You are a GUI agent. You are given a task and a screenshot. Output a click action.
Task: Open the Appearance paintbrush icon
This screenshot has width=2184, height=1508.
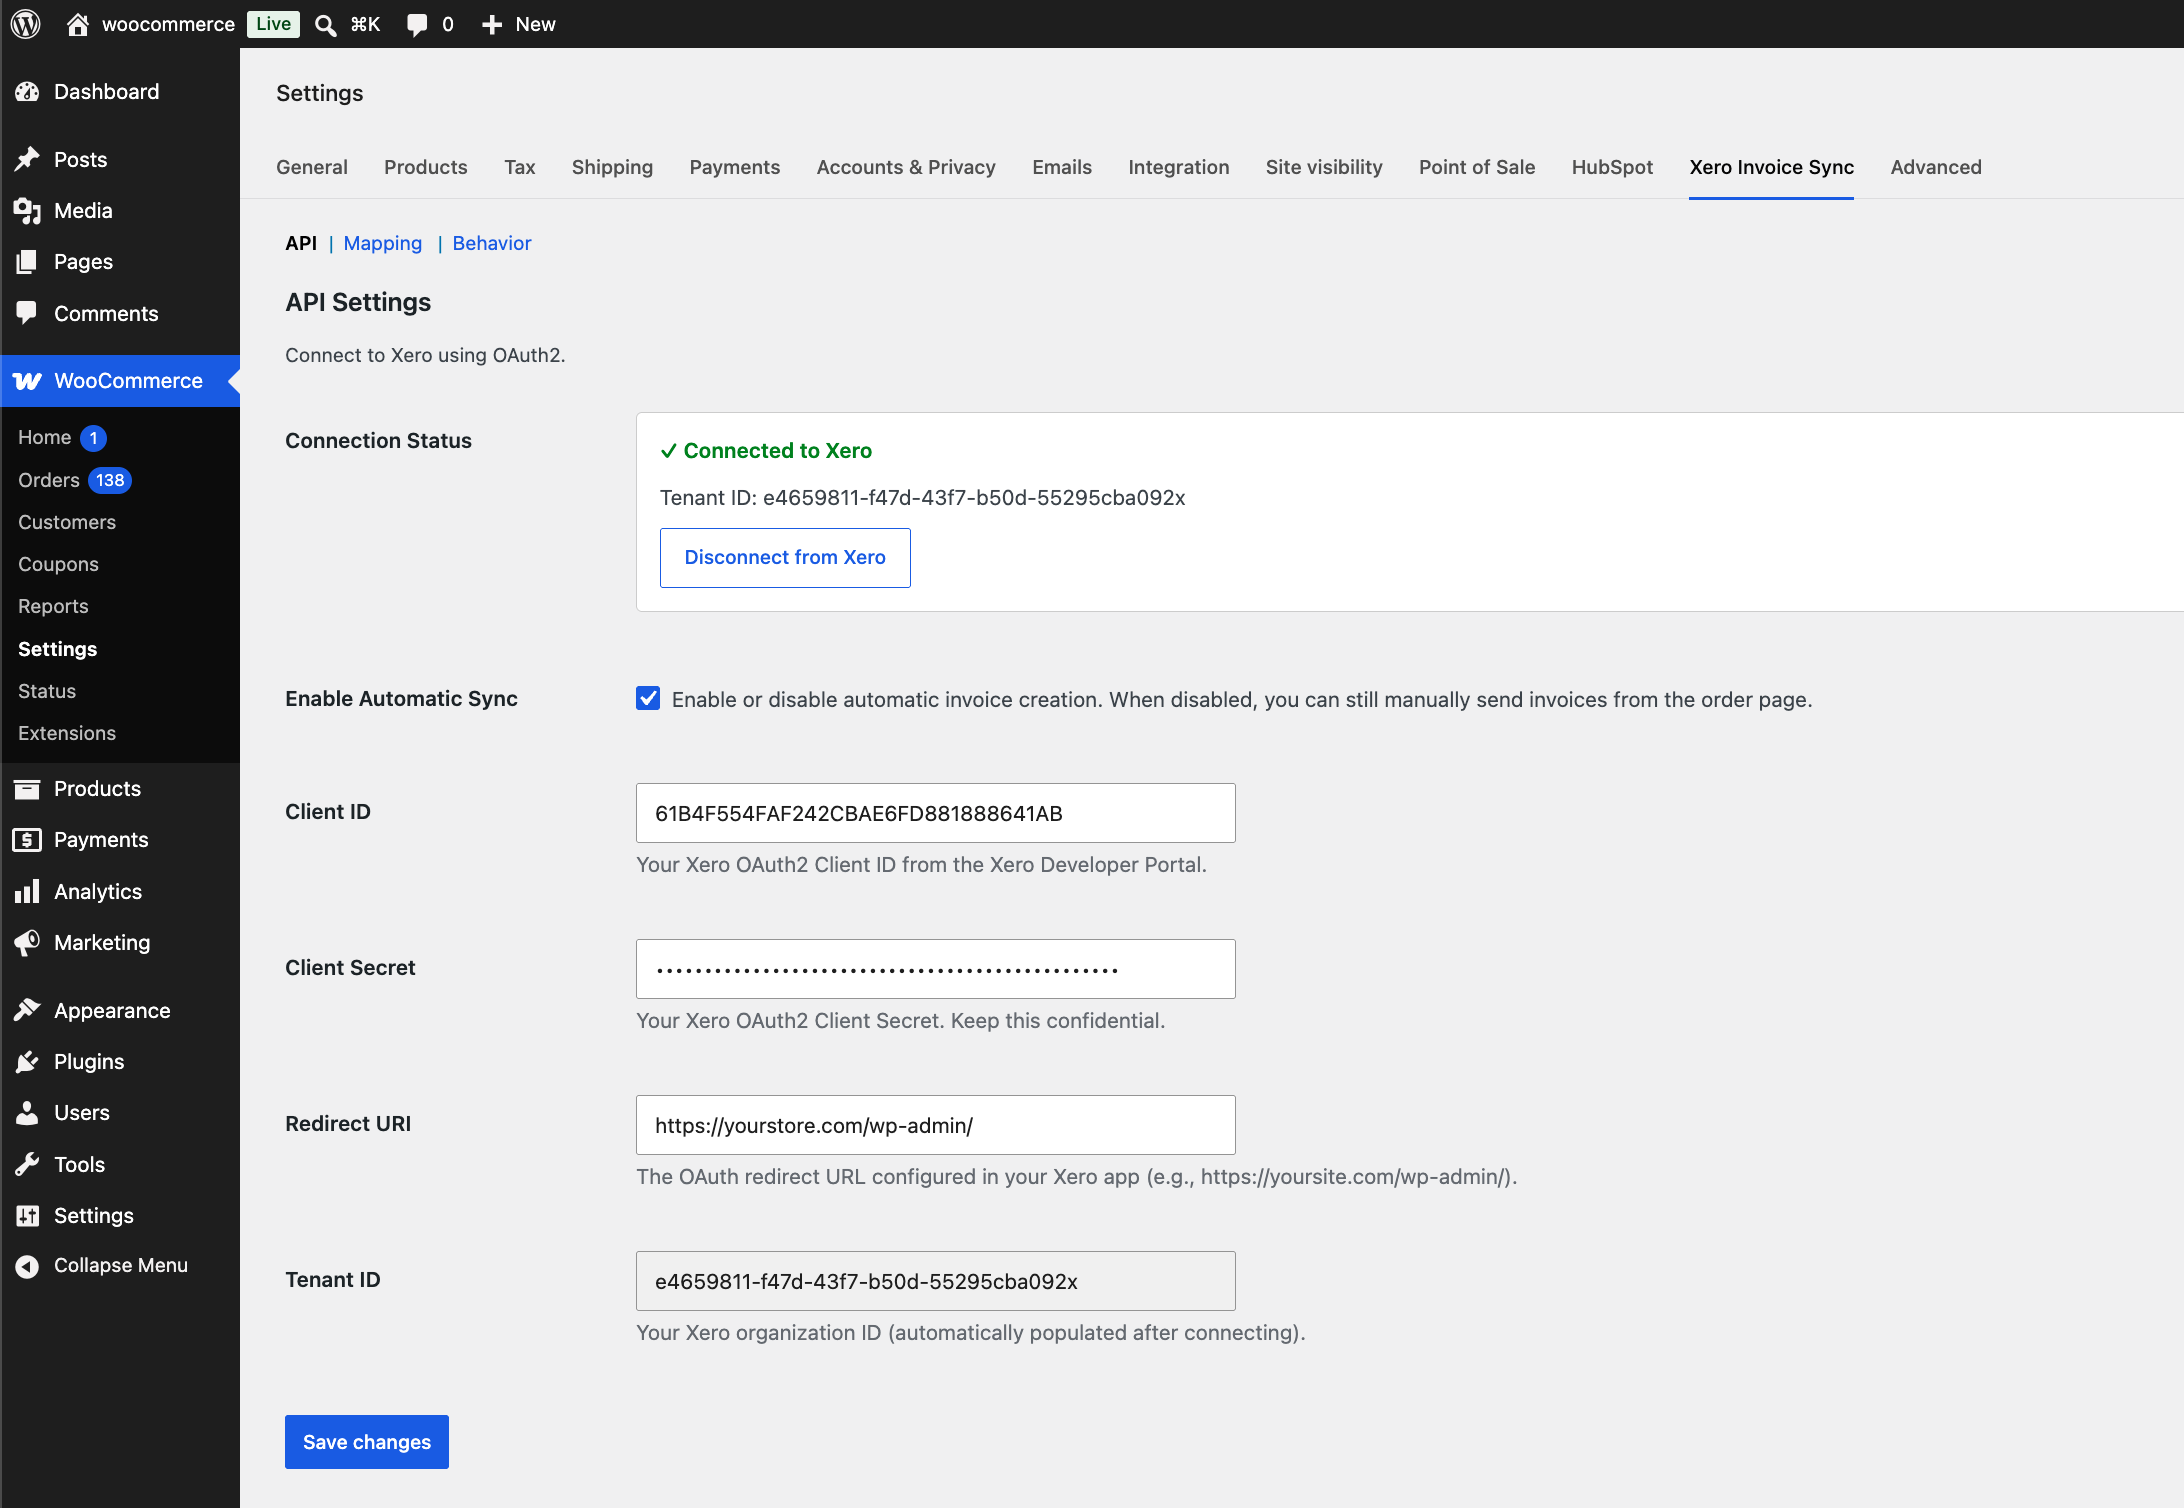[27, 1010]
